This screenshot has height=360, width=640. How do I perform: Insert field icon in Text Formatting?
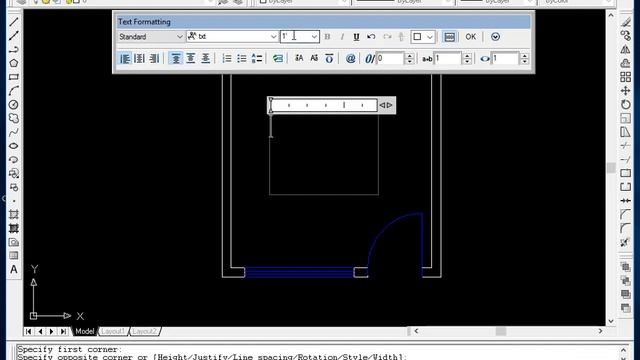[x=278, y=58]
